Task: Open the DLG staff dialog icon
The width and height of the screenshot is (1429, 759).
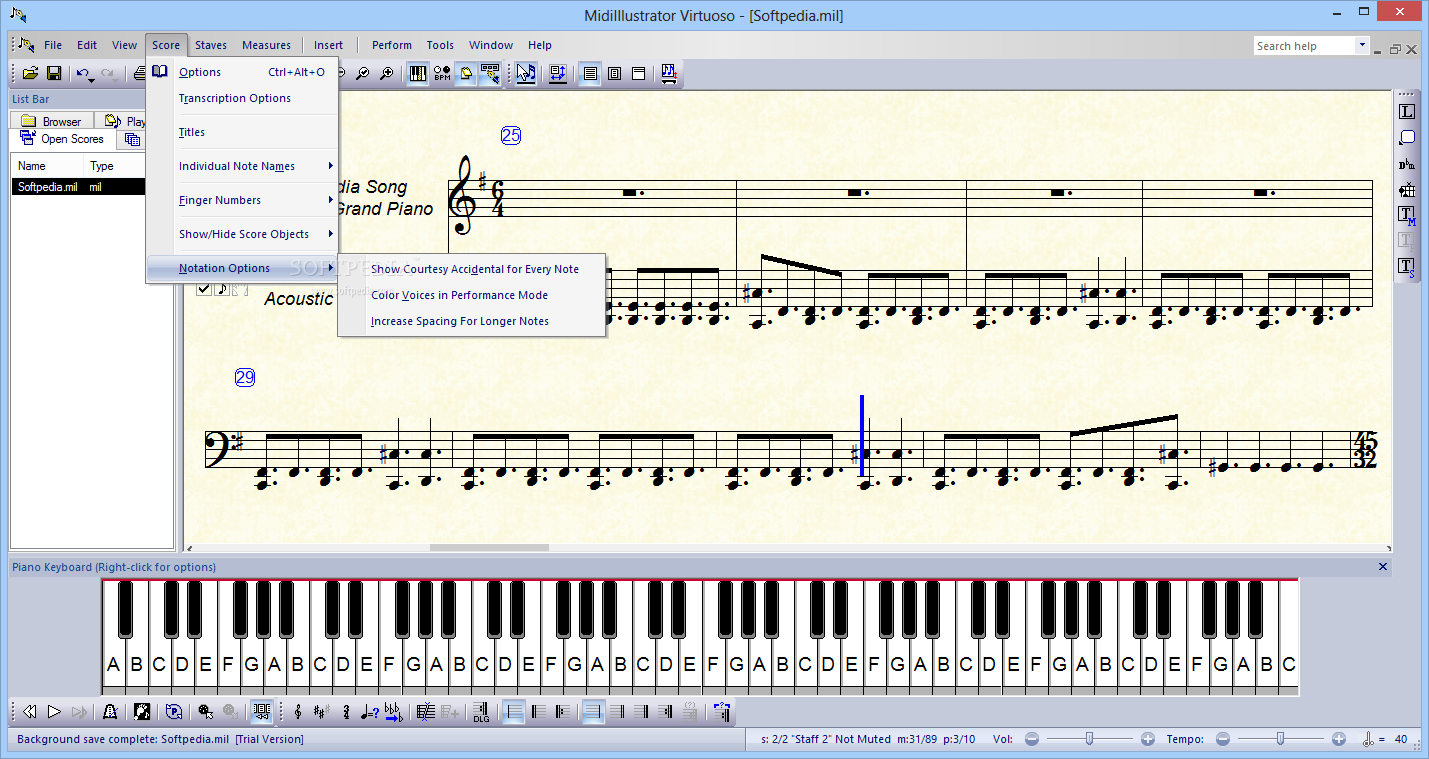Action: [x=481, y=712]
